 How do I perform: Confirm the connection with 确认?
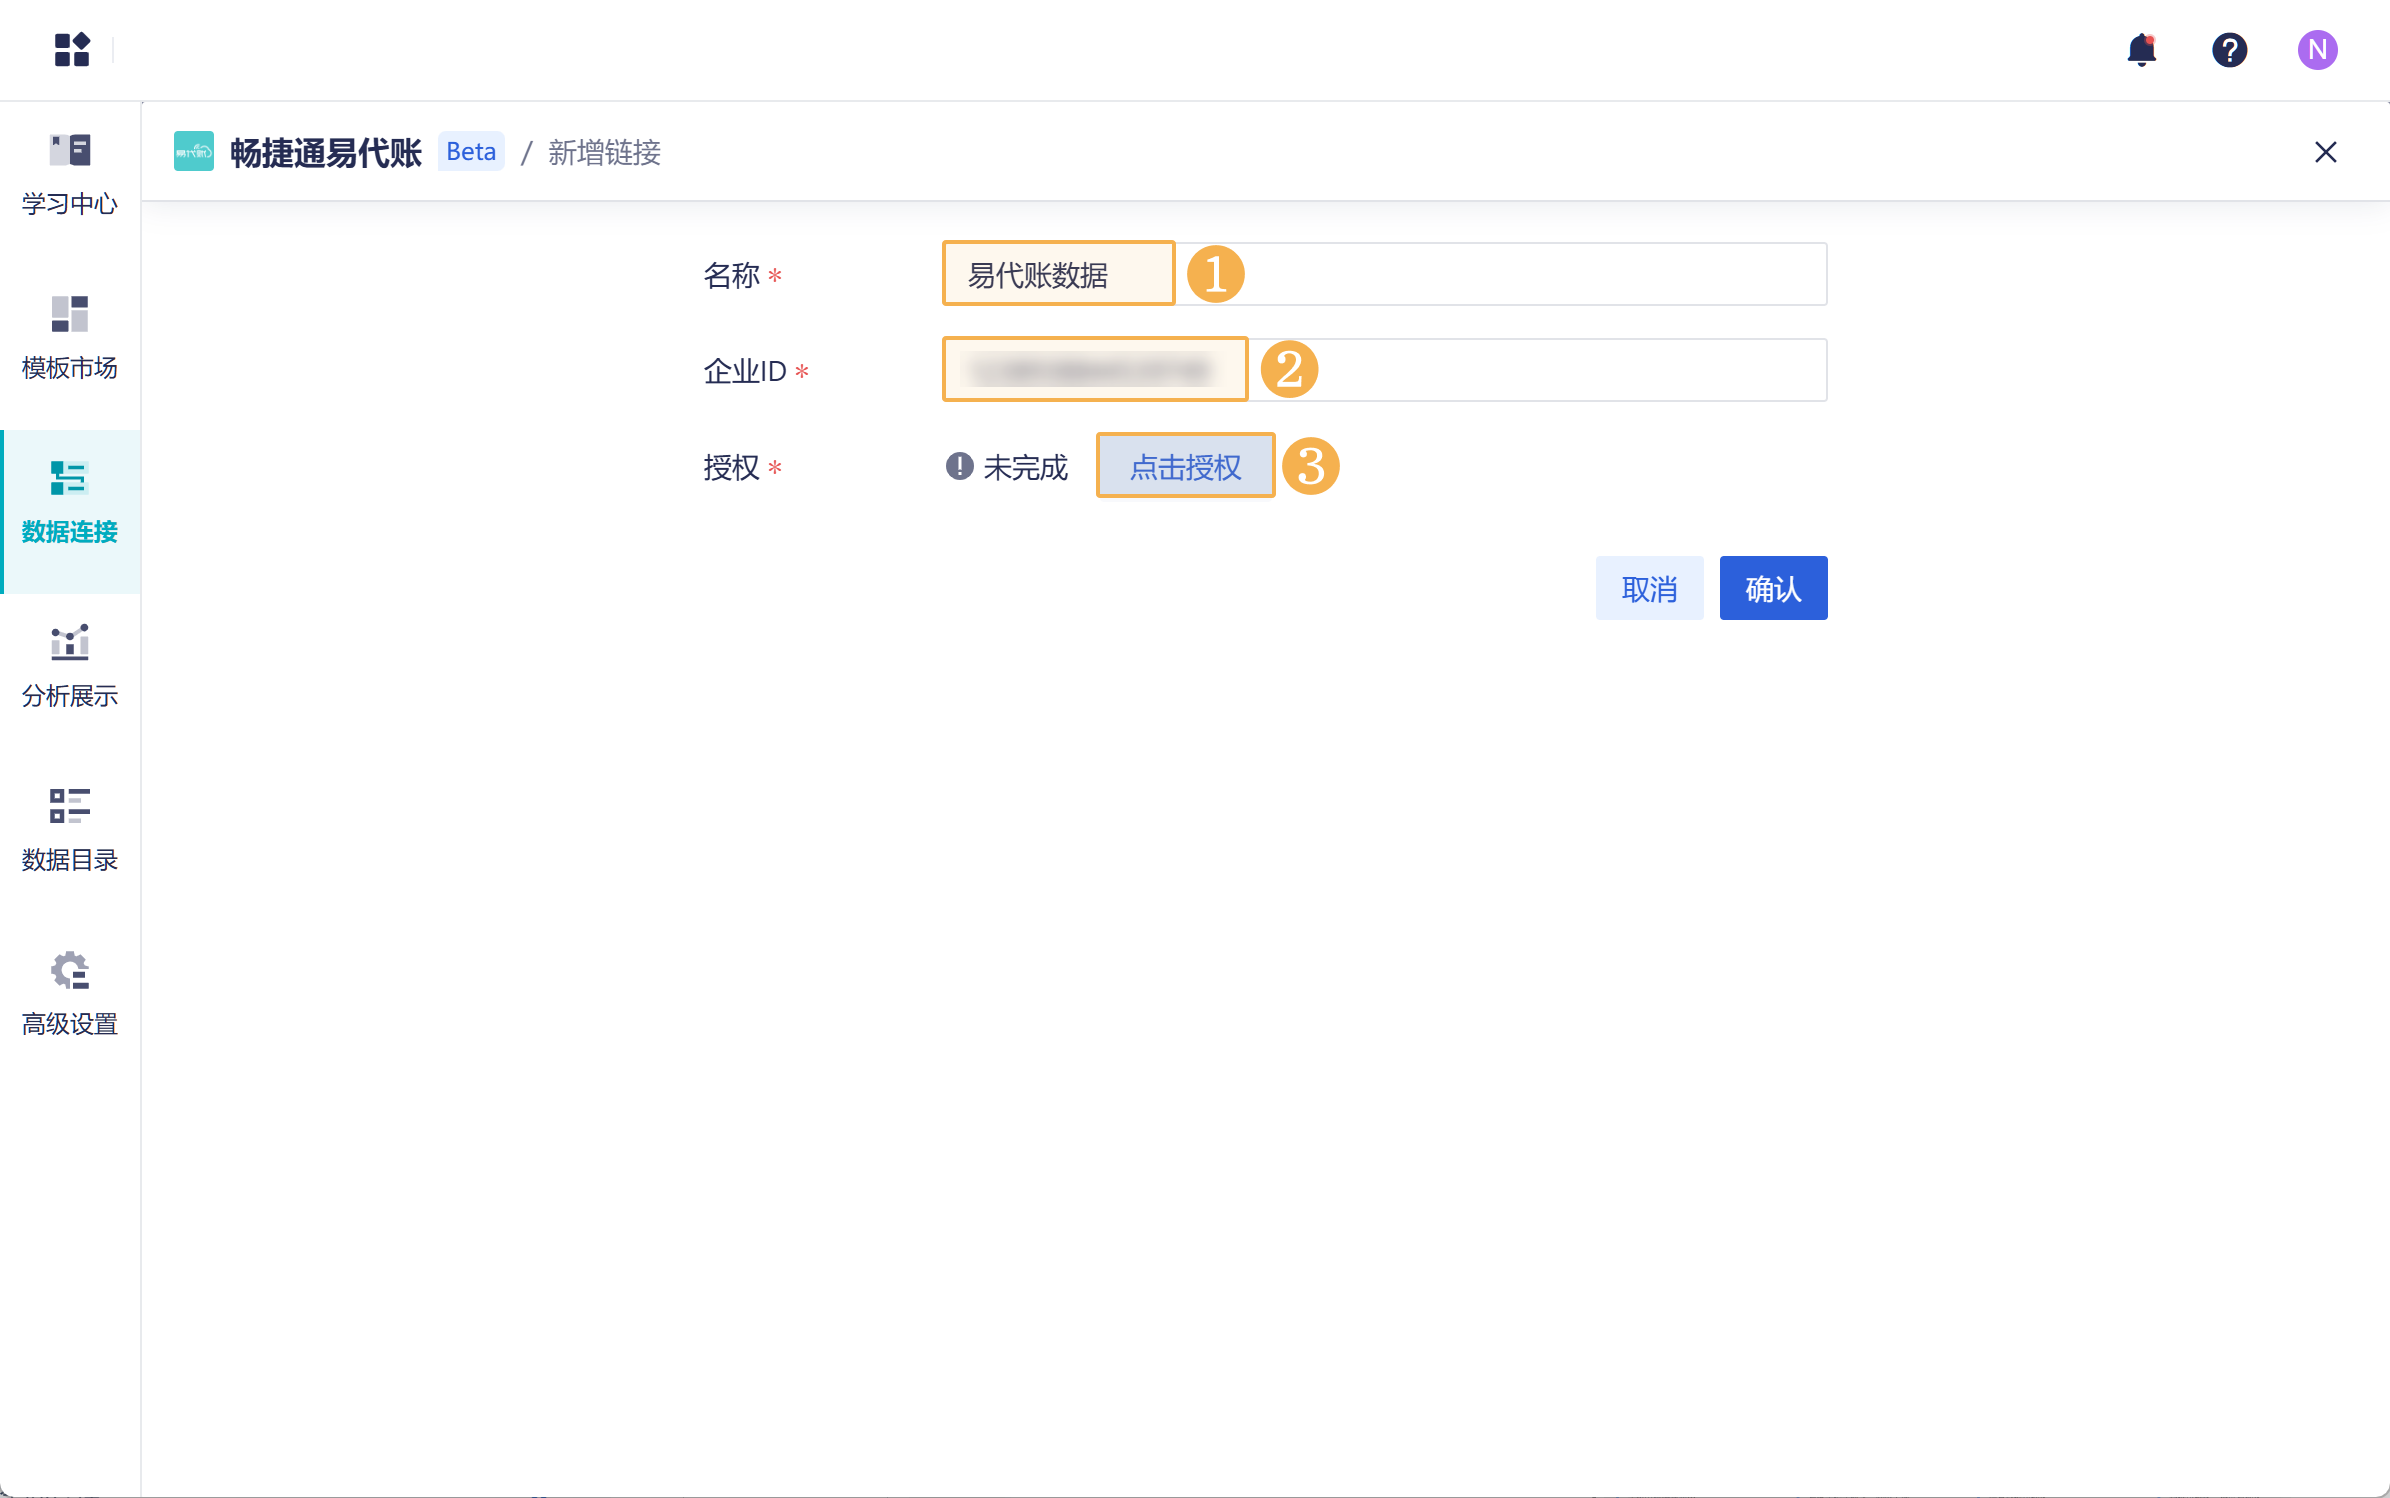[x=1772, y=588]
